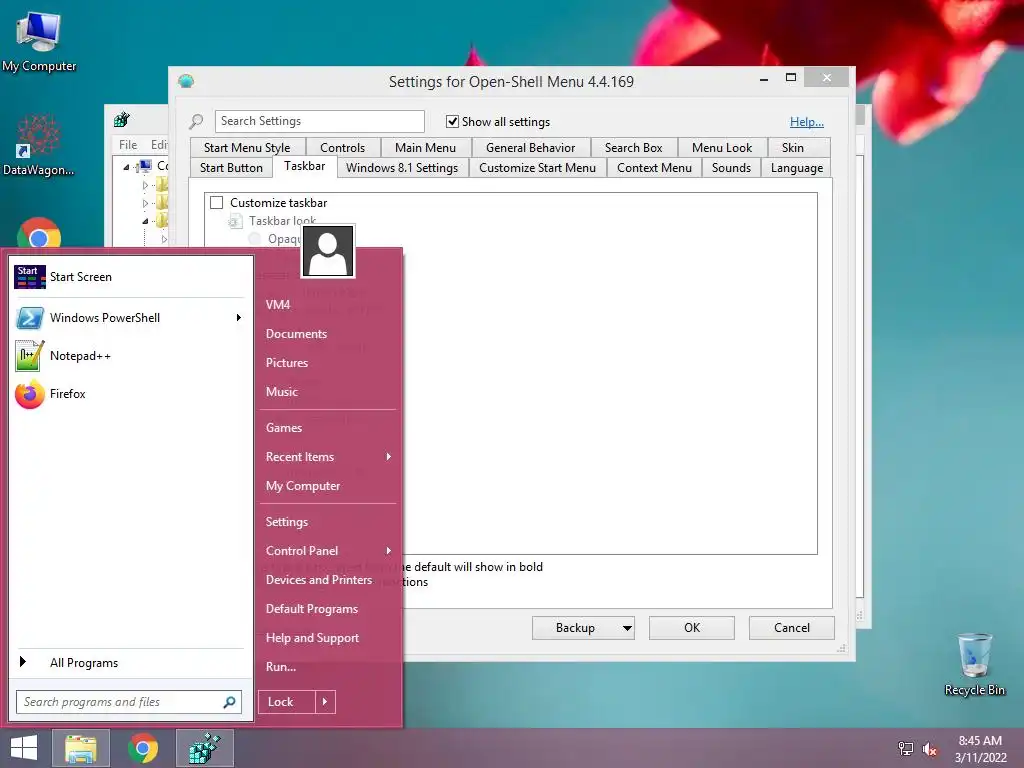
Task: Open the arrow next to Lock
Action: click(325, 702)
